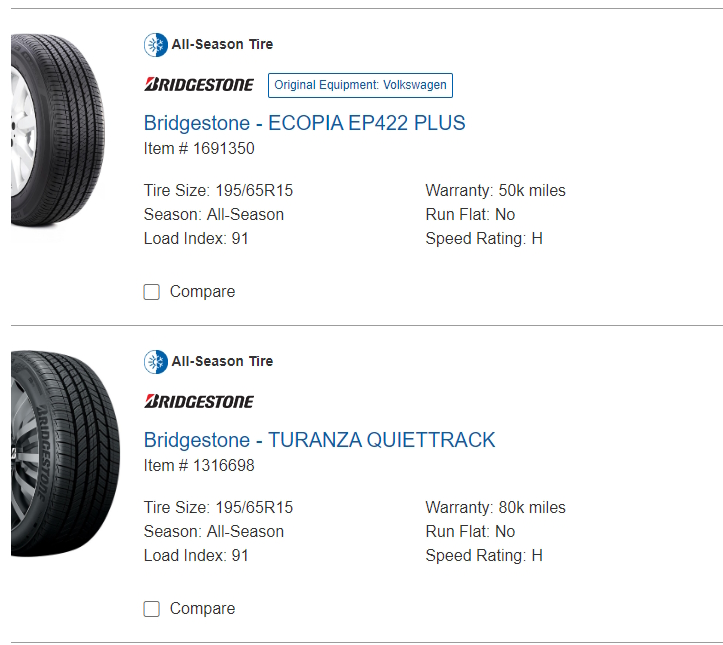Click the All-Season Tire label on first listing
This screenshot has width=723, height=645.
222,44
